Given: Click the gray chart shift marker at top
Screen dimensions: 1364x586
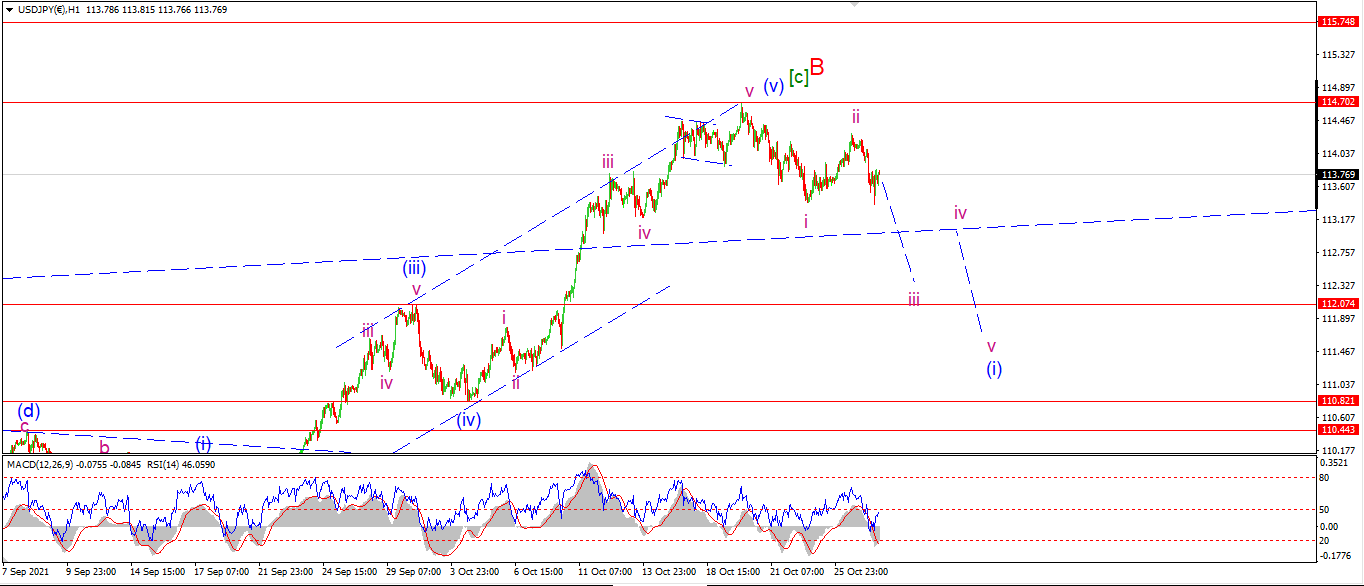Looking at the screenshot, I should 854,4.
